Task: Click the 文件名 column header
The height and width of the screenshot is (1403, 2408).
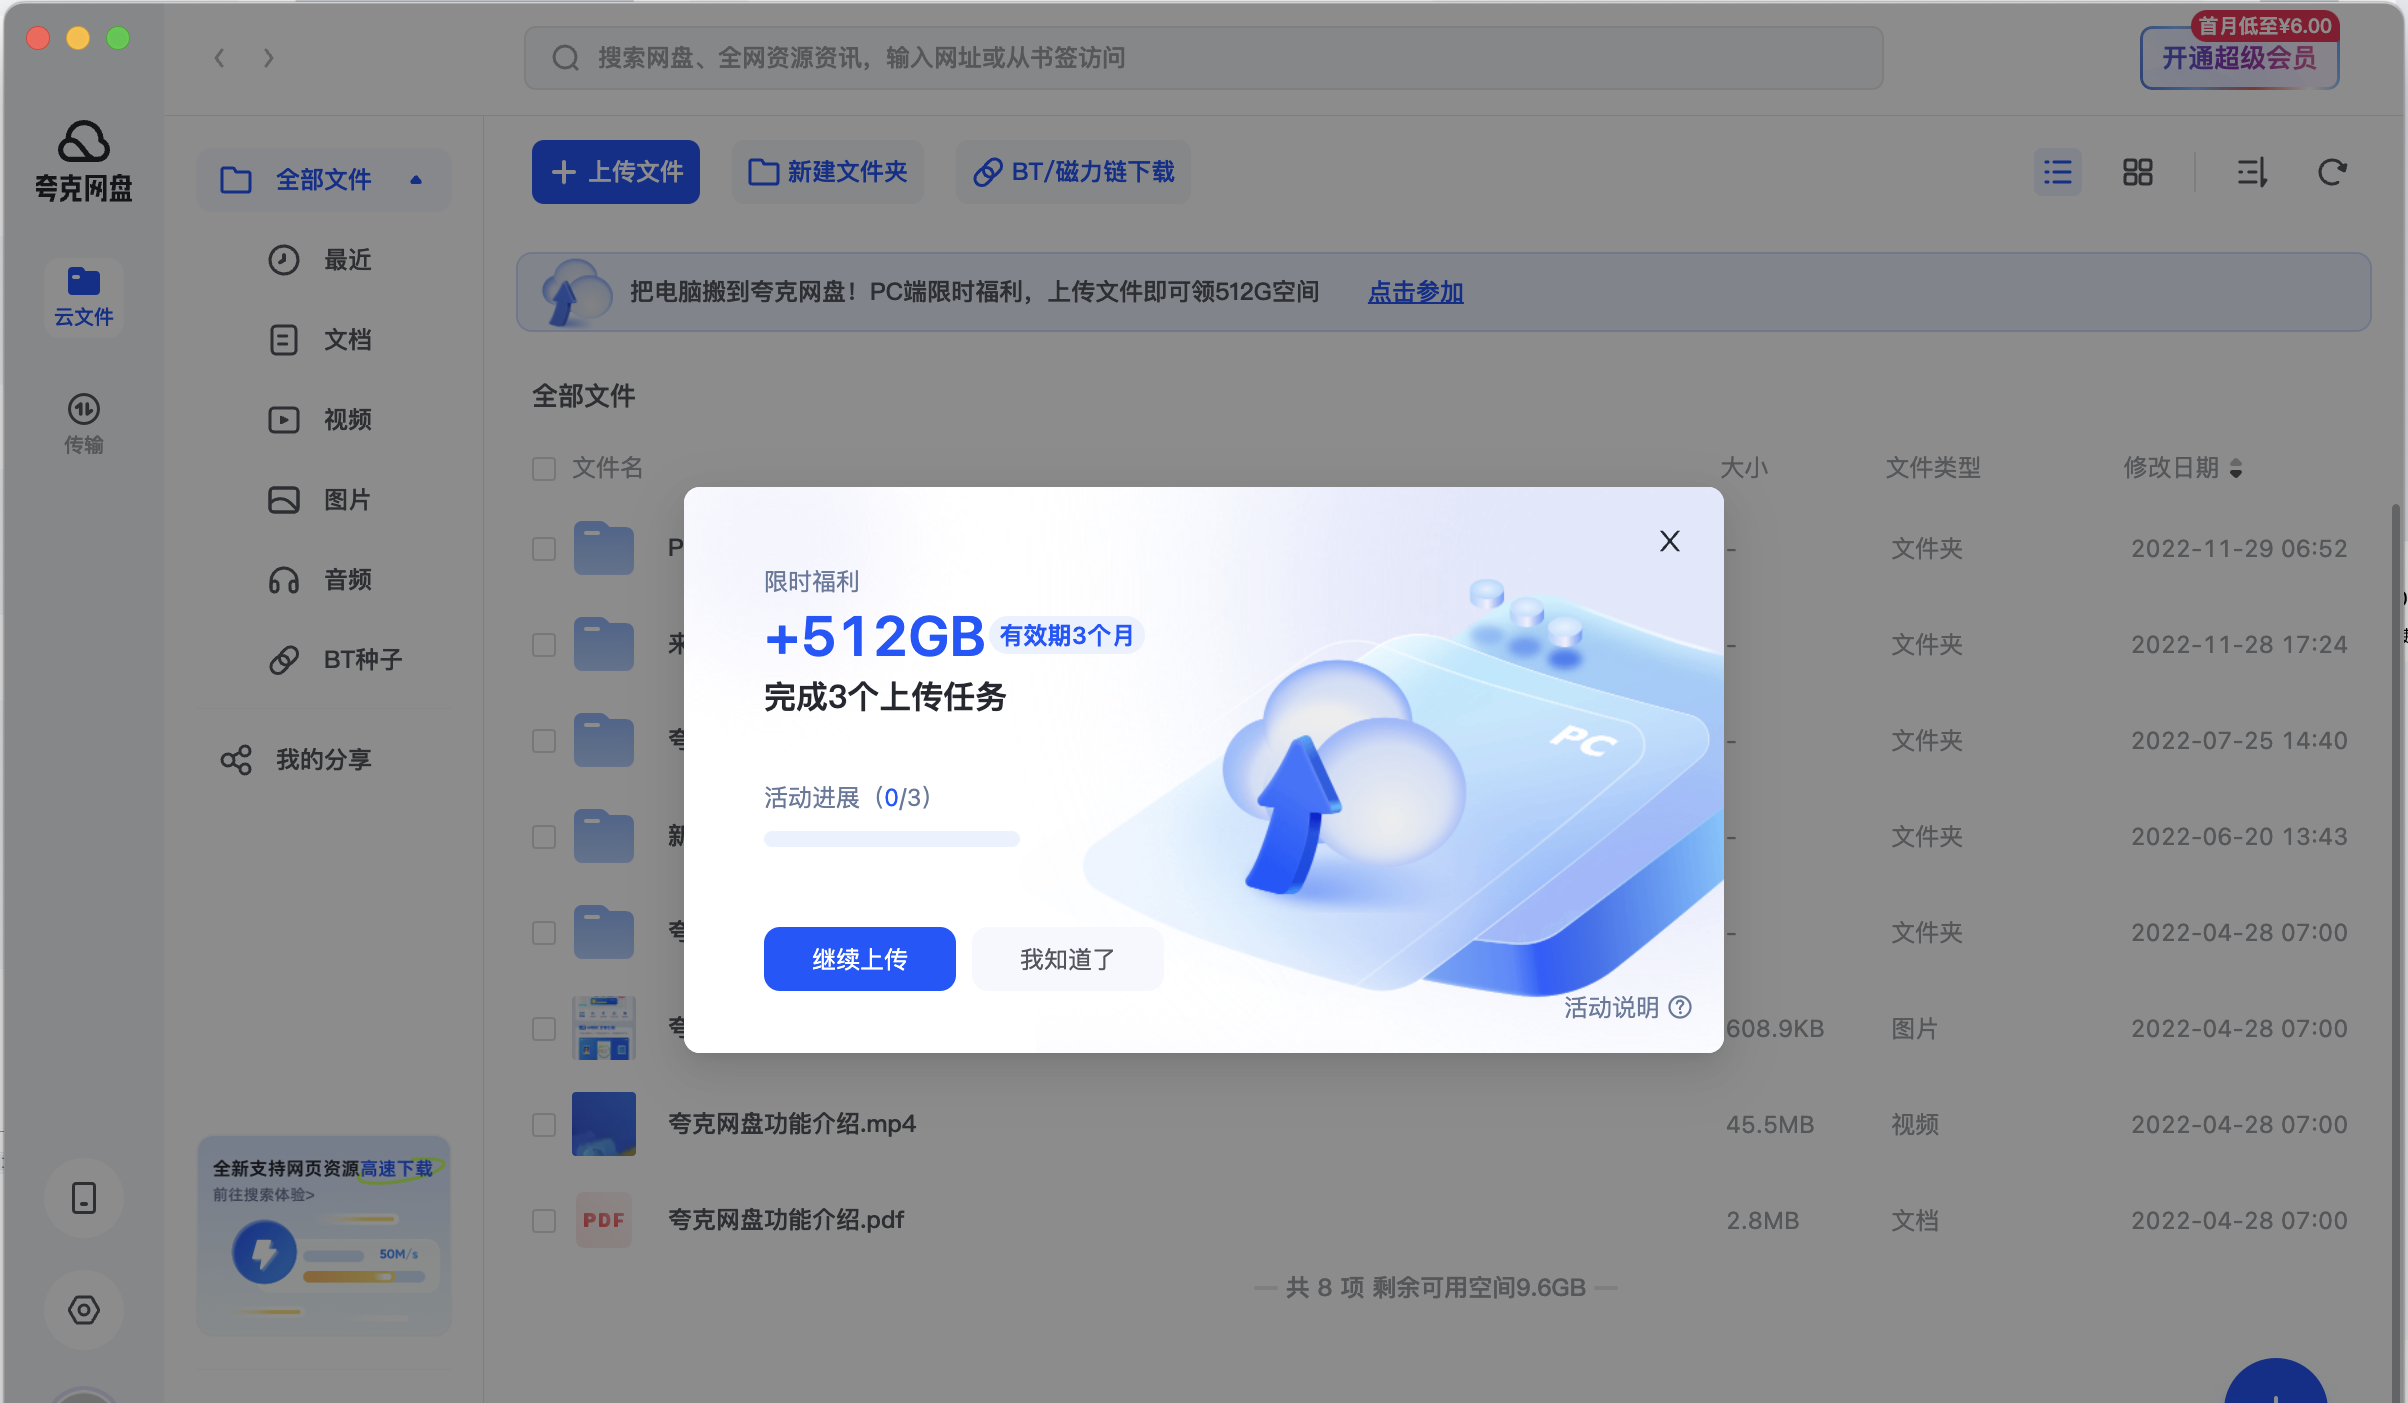Action: pyautogui.click(x=607, y=468)
